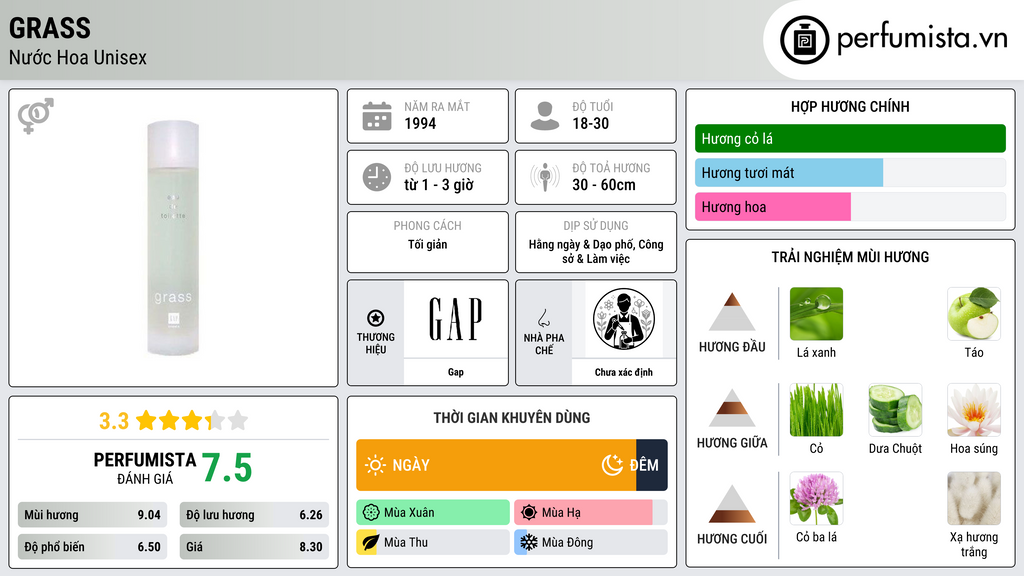Click the user rating number 3.3

[x=114, y=421]
